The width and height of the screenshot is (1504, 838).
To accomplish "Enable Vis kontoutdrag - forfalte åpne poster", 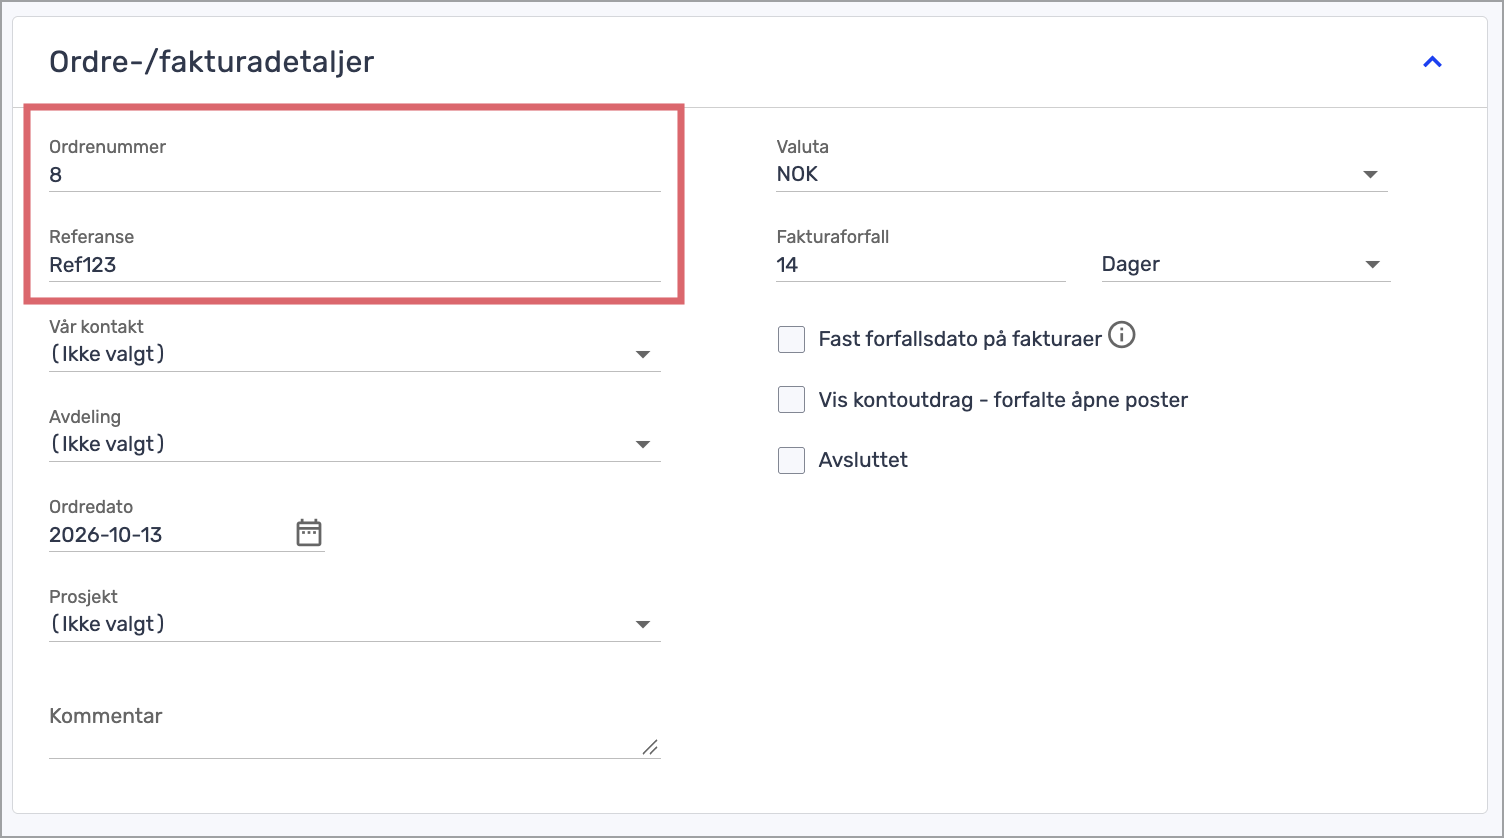I will point(791,400).
